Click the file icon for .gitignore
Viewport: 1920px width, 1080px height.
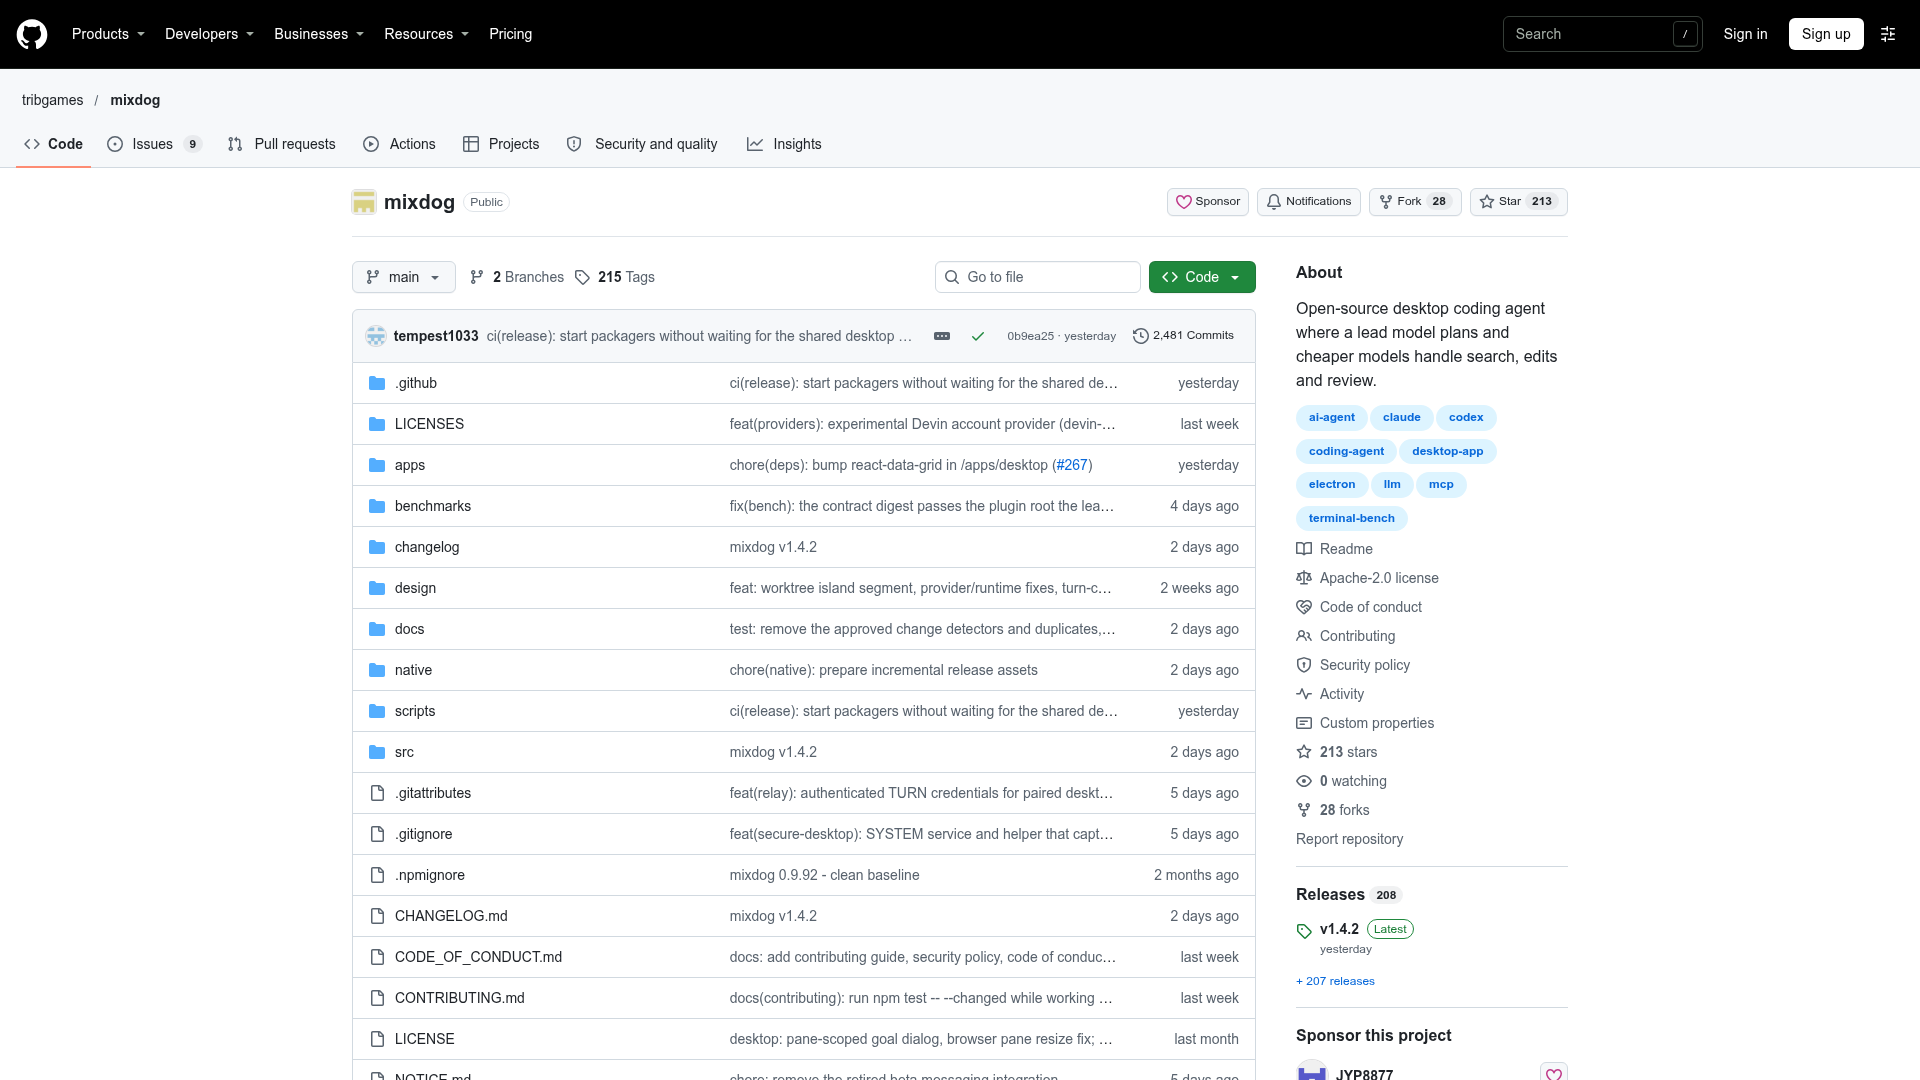coord(377,834)
